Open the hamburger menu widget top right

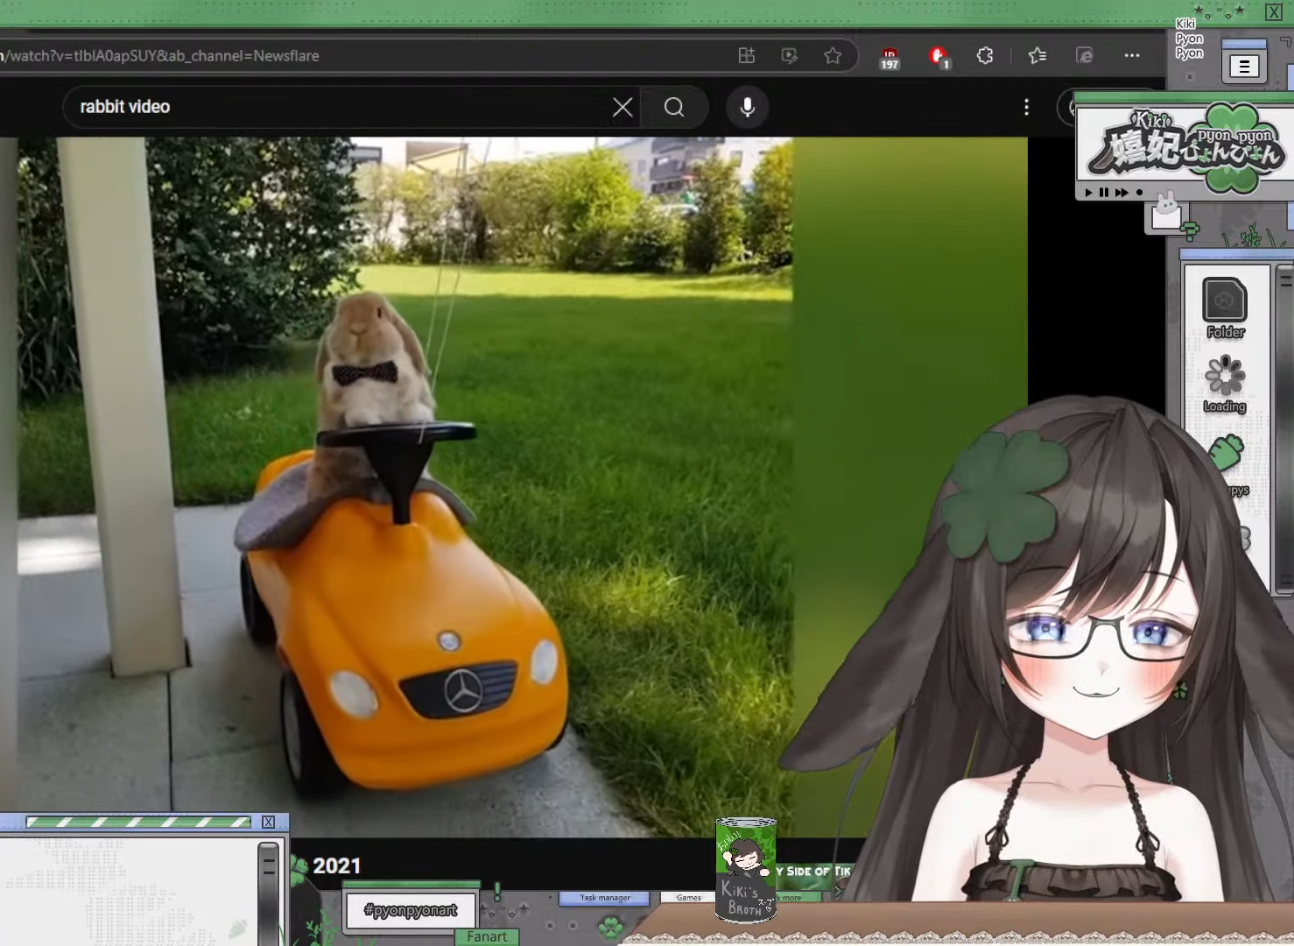click(x=1244, y=66)
